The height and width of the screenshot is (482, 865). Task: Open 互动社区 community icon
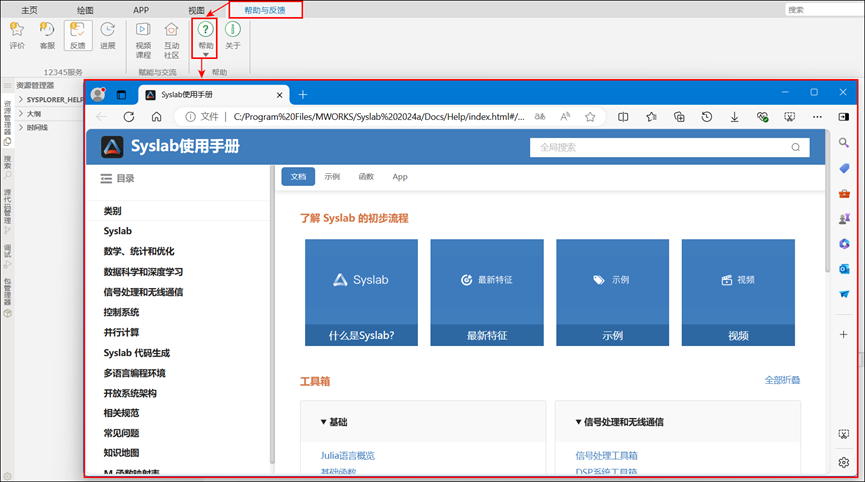pos(172,30)
